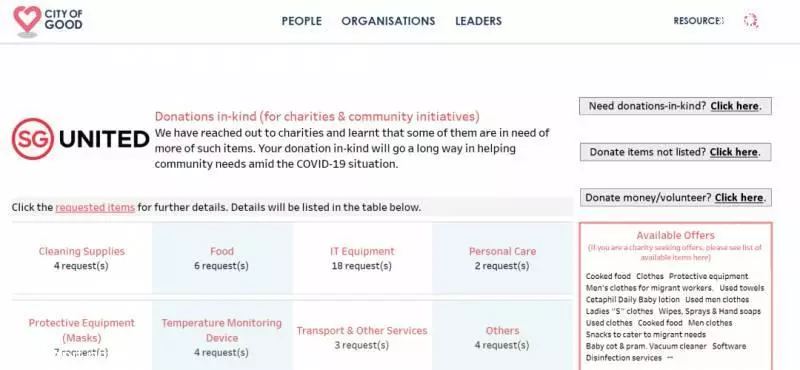Click the Donate money/volunteer link
800x370 pixels.
point(675,198)
